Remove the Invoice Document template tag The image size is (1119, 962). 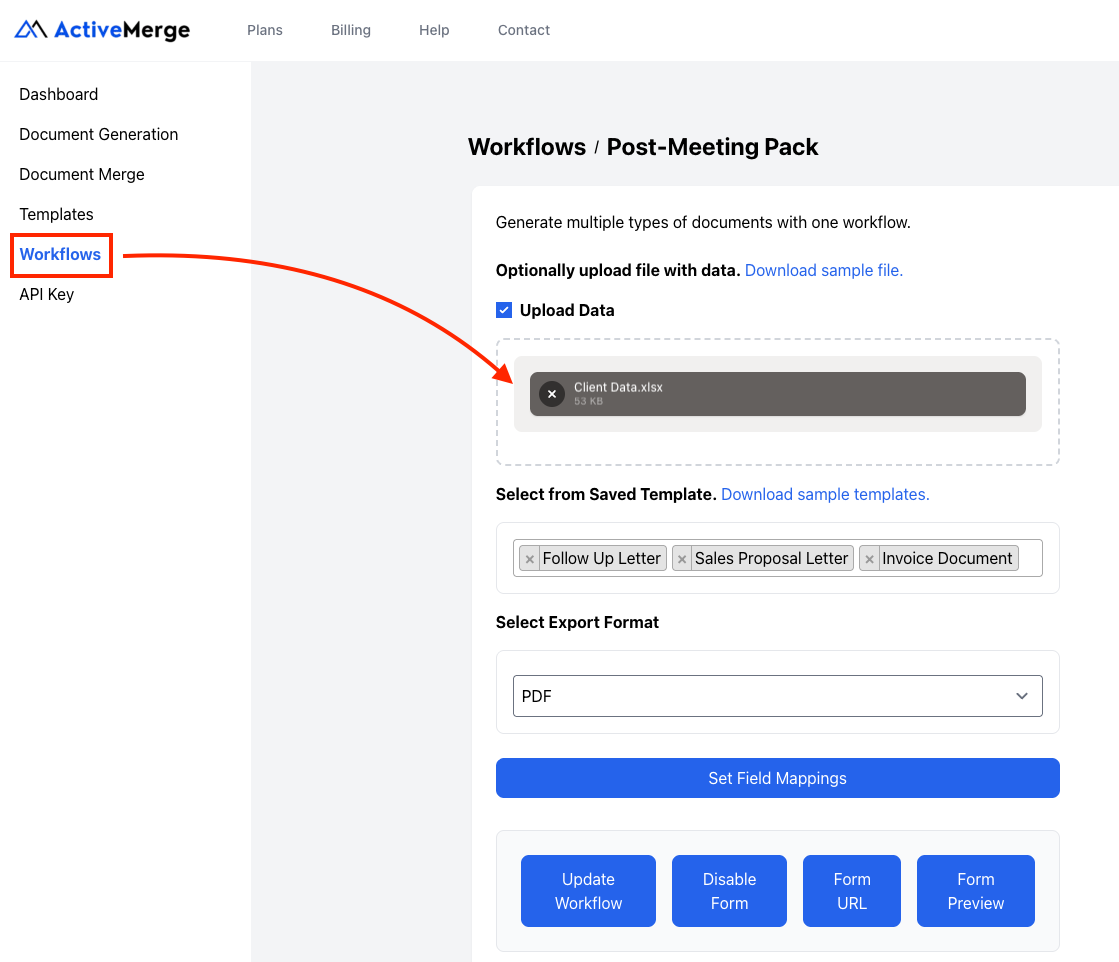(869, 558)
